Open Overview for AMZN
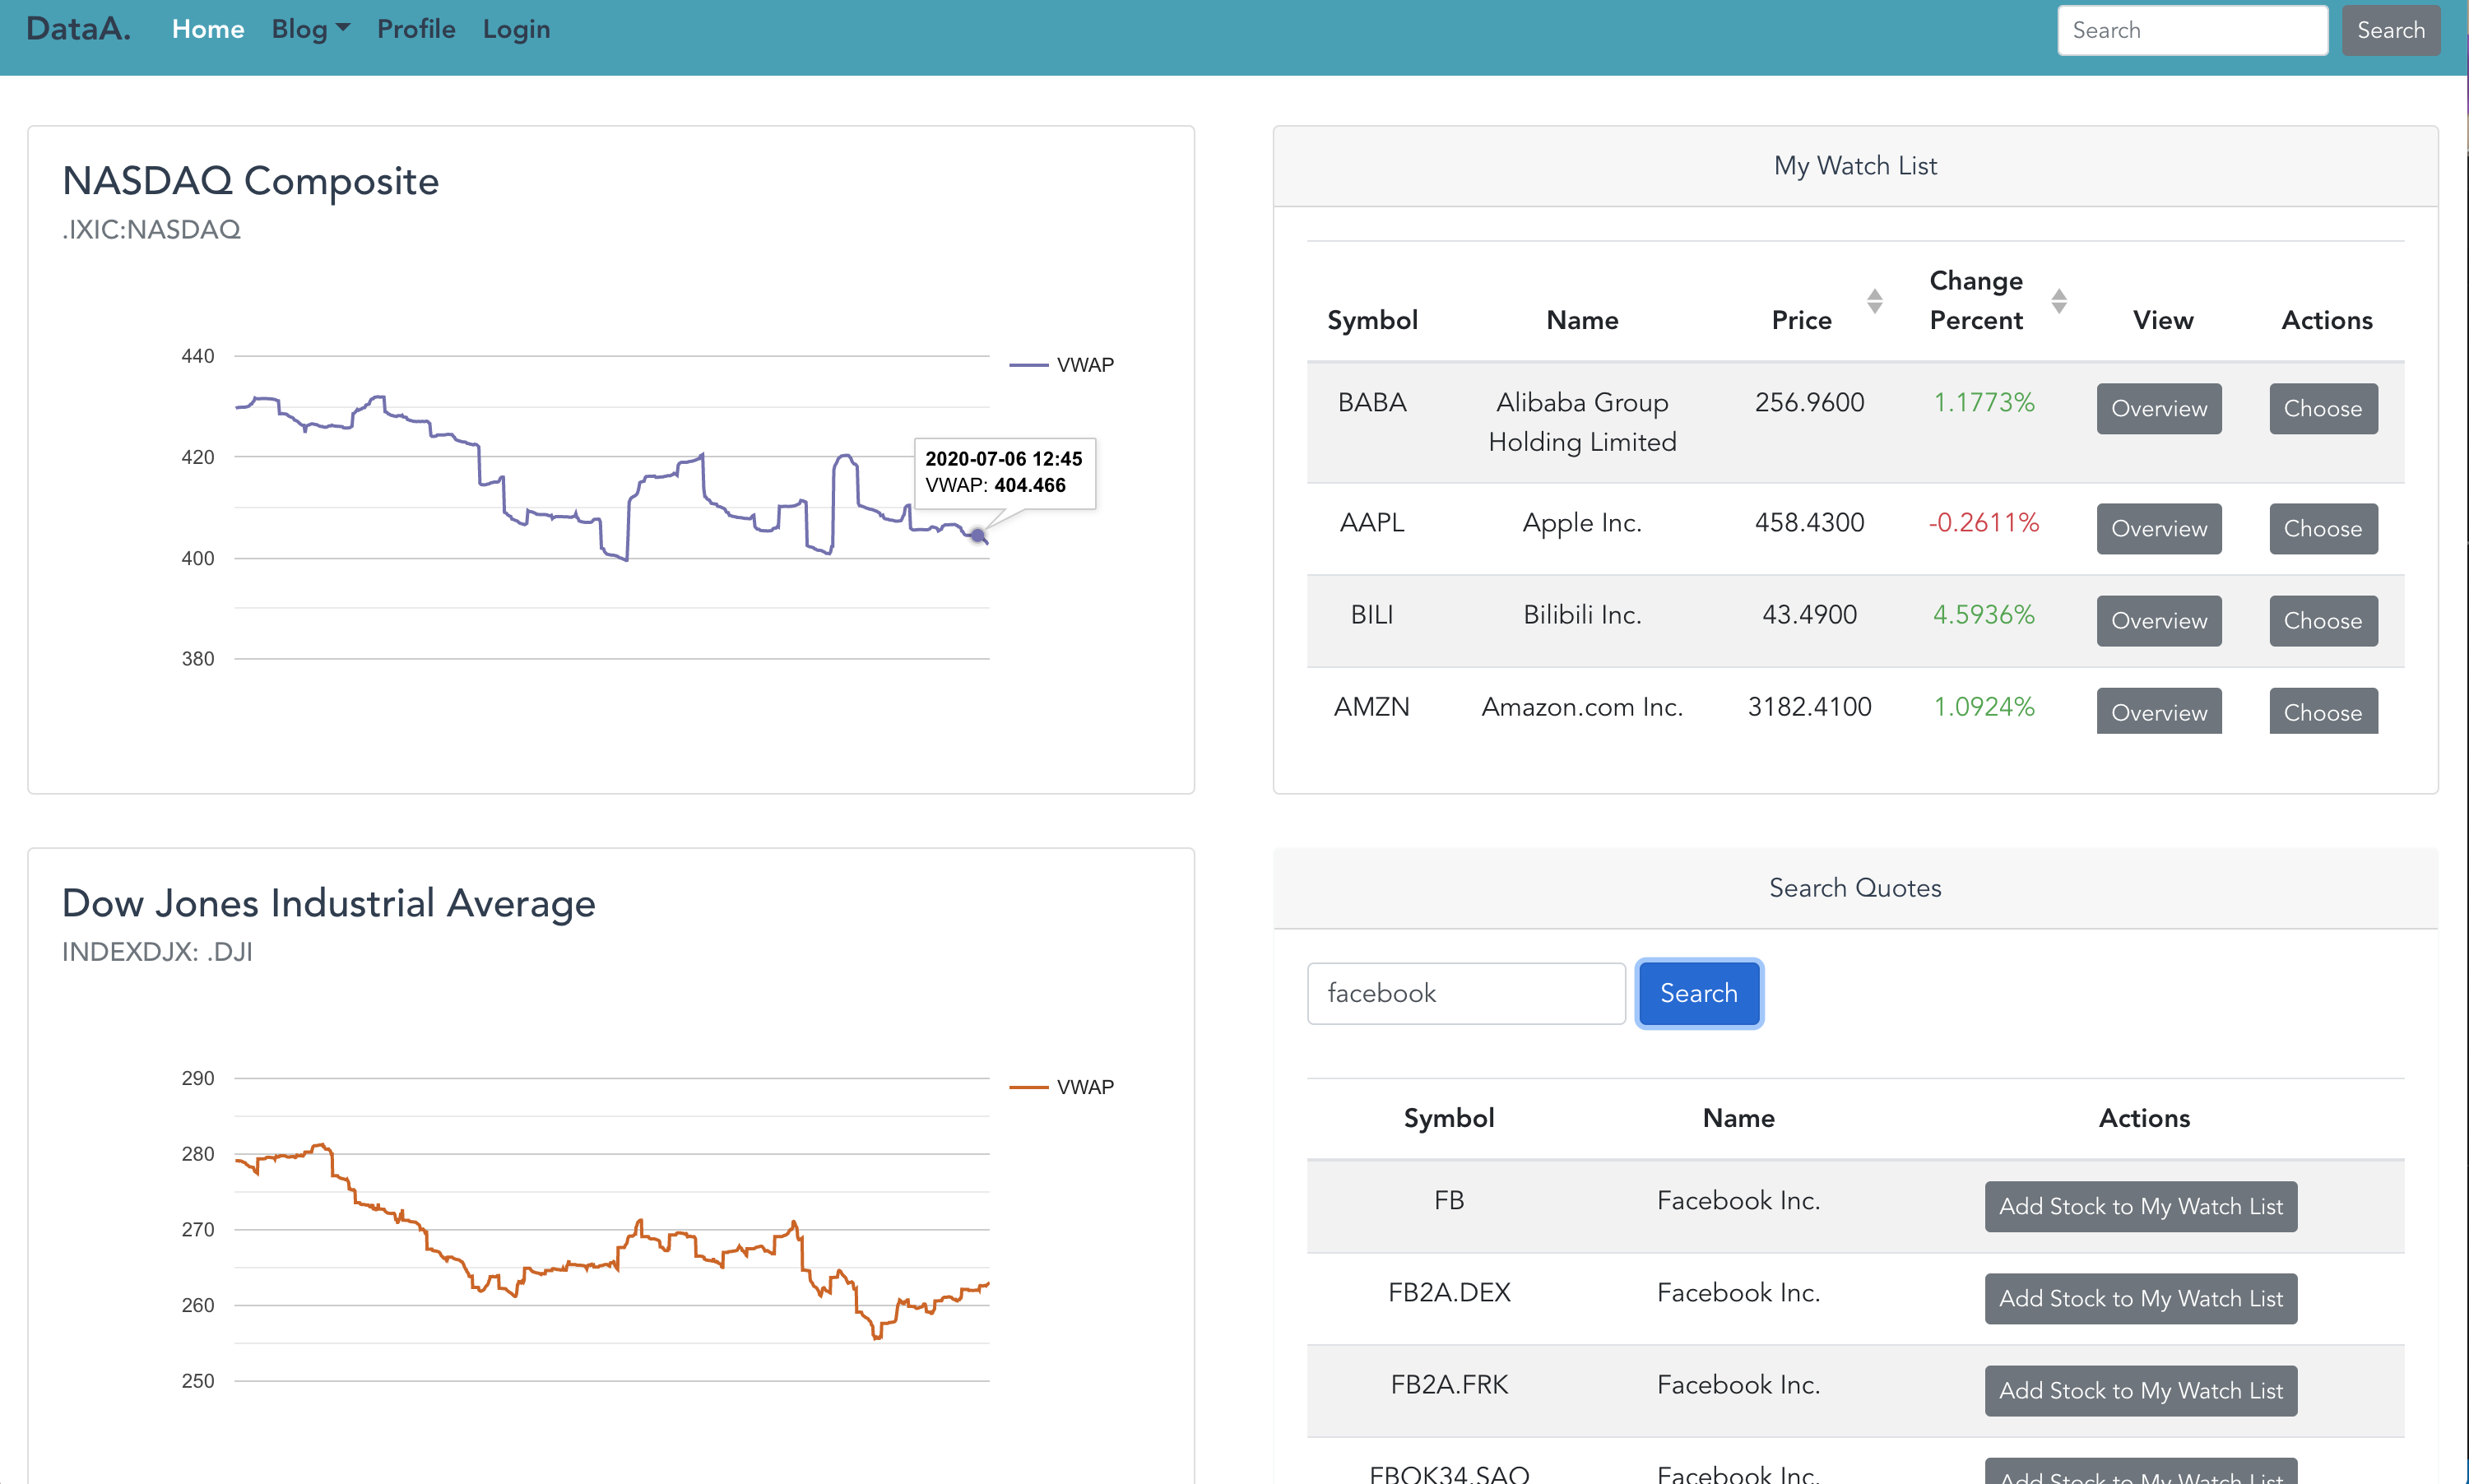Viewport: 2469px width, 1484px height. 2159,711
